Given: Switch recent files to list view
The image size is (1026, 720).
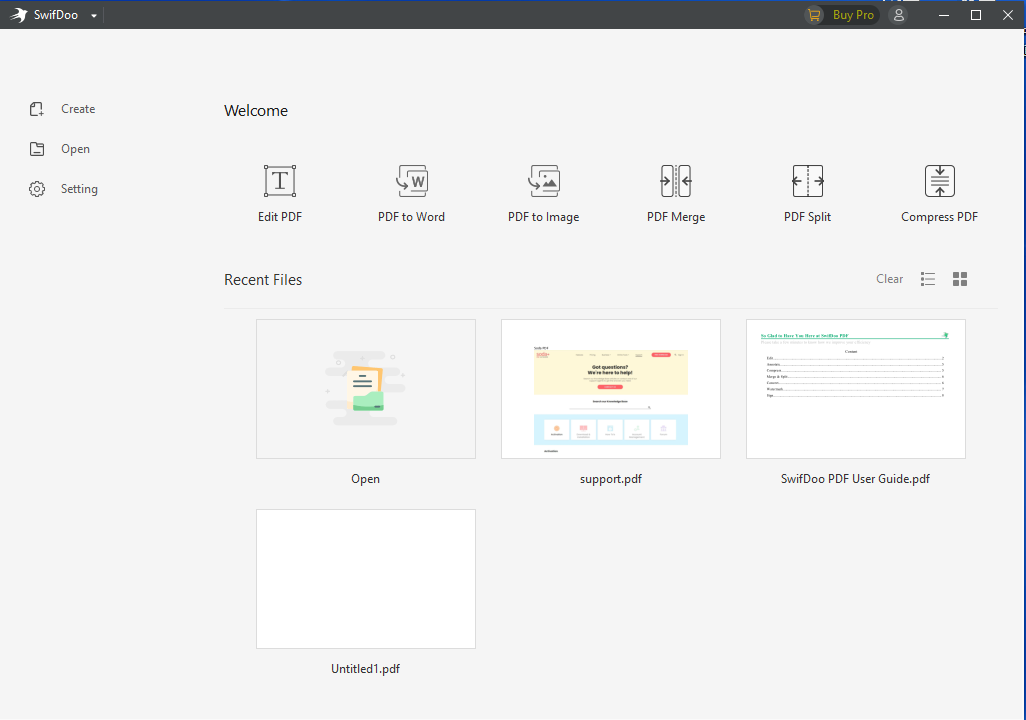Looking at the screenshot, I should click(927, 279).
